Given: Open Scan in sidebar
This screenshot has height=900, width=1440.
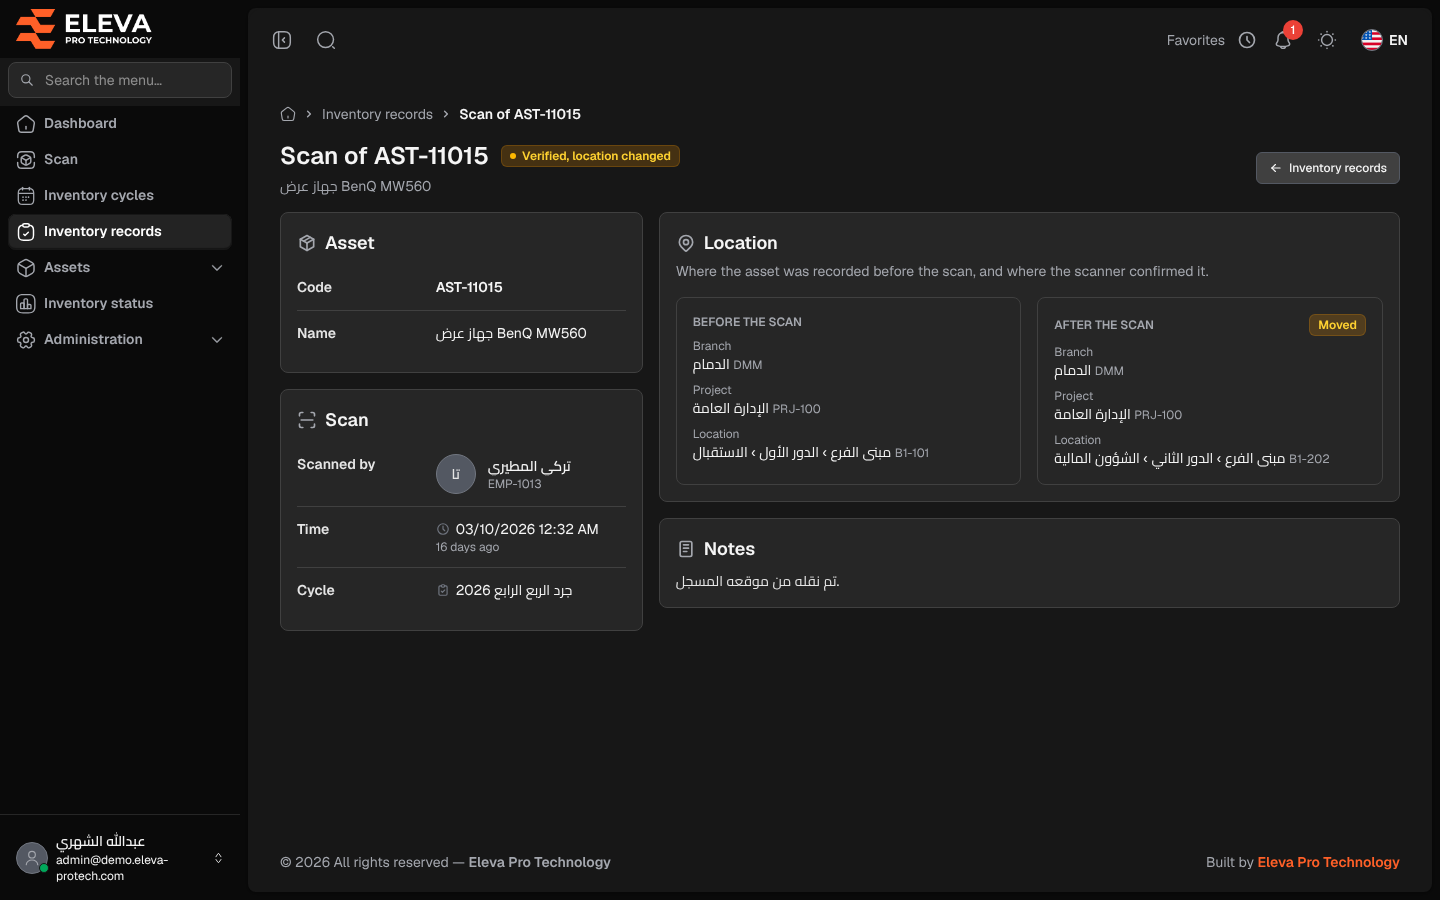Looking at the screenshot, I should coord(120,159).
